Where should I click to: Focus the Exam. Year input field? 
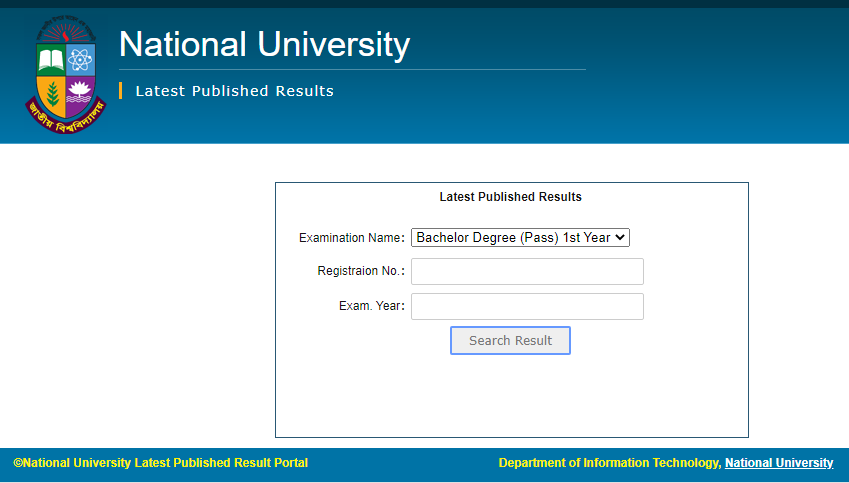tap(527, 306)
